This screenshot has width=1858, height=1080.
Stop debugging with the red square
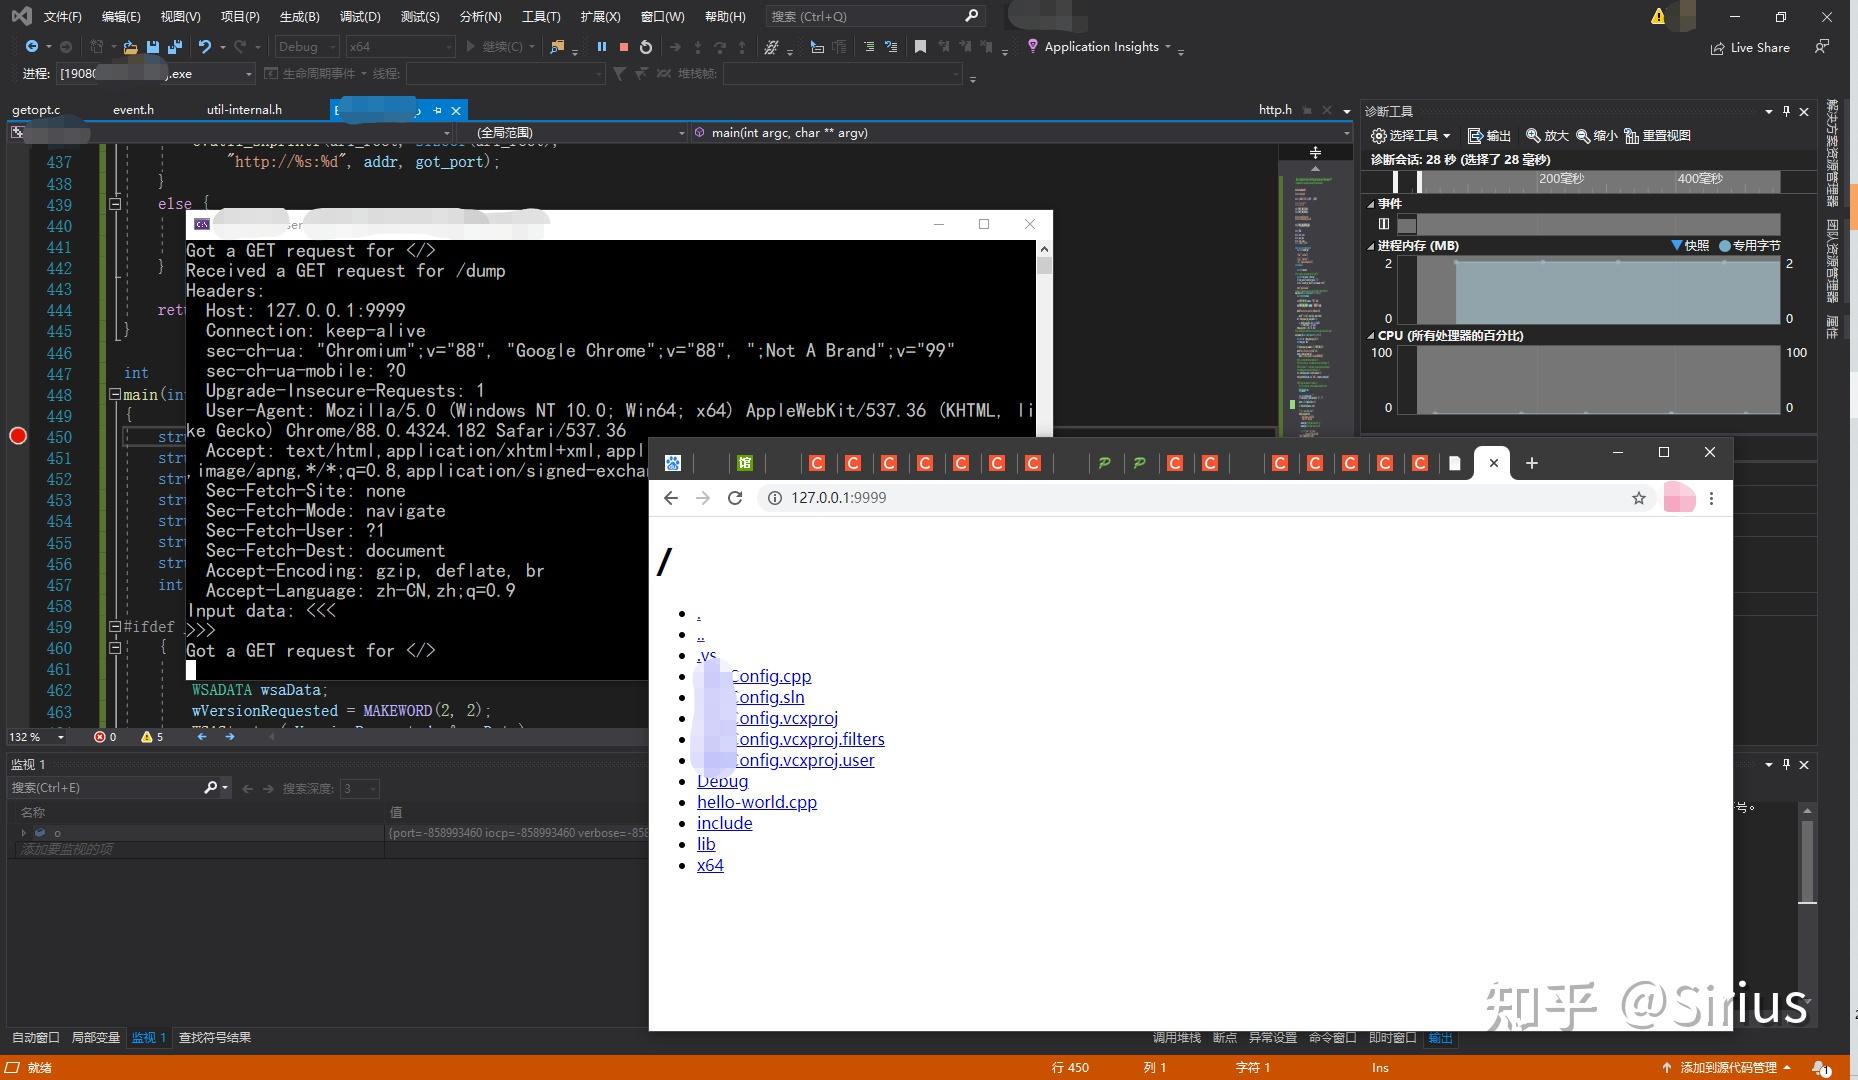(623, 47)
